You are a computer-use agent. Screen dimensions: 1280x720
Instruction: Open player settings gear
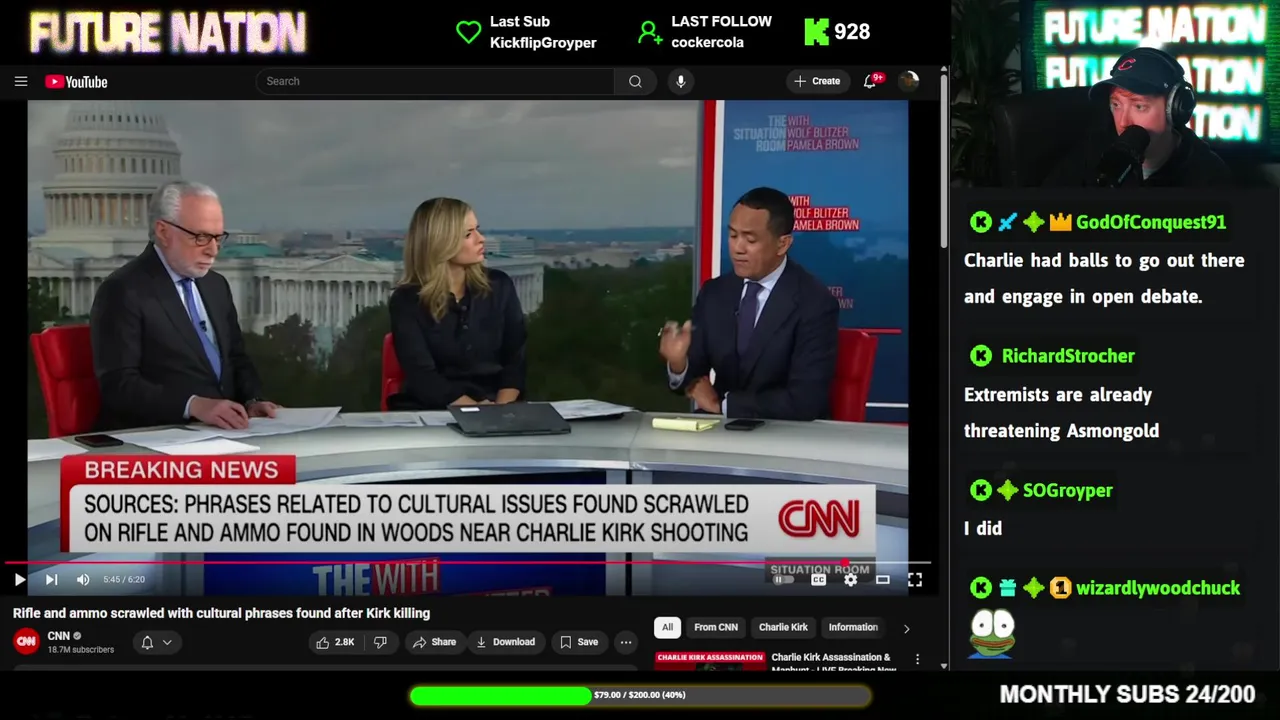850,579
